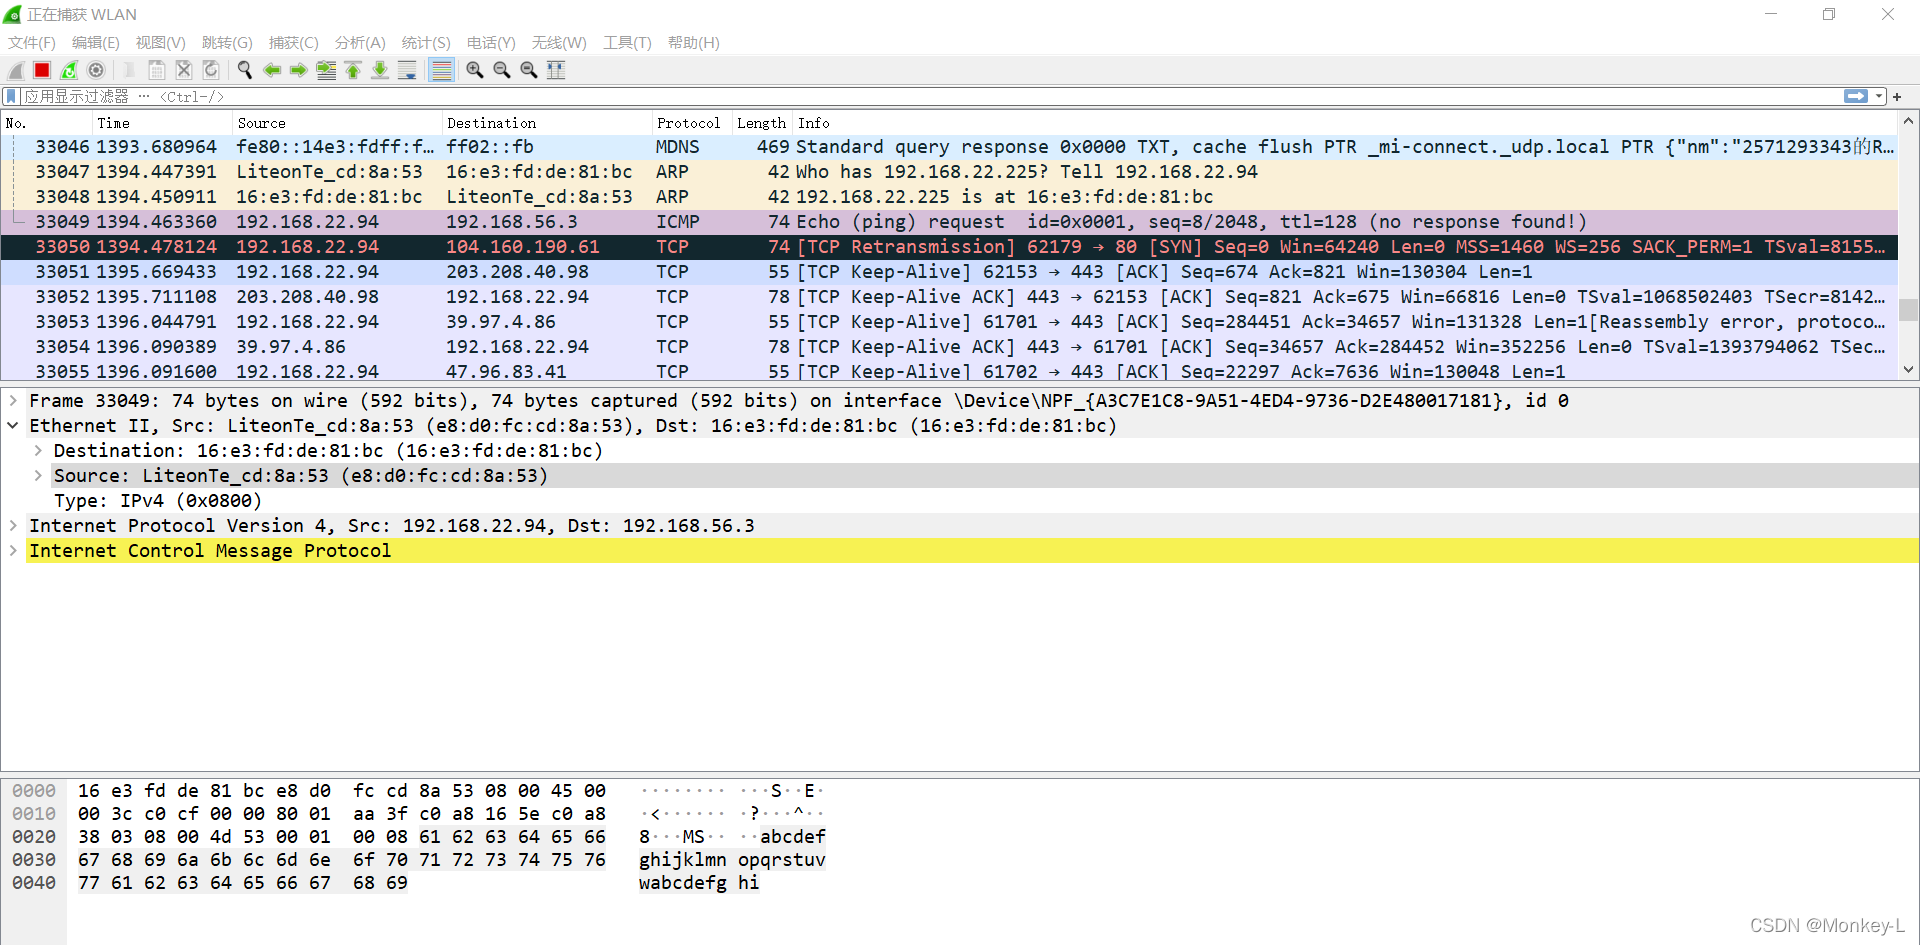Sort by the Length column header
This screenshot has height=945, width=1920.
point(762,123)
